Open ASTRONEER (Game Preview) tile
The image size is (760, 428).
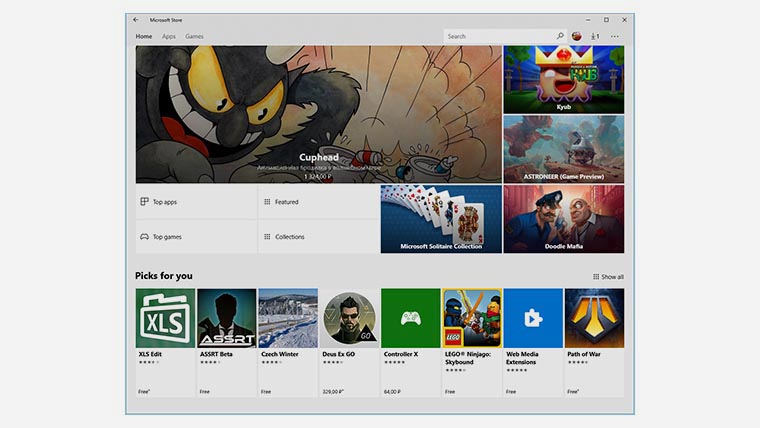coord(564,149)
